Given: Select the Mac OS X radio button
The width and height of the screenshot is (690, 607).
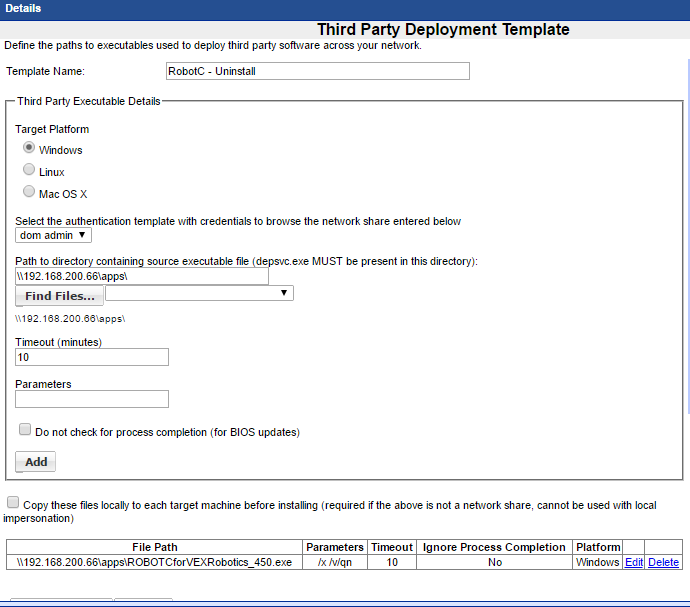Looking at the screenshot, I should coord(29,192).
